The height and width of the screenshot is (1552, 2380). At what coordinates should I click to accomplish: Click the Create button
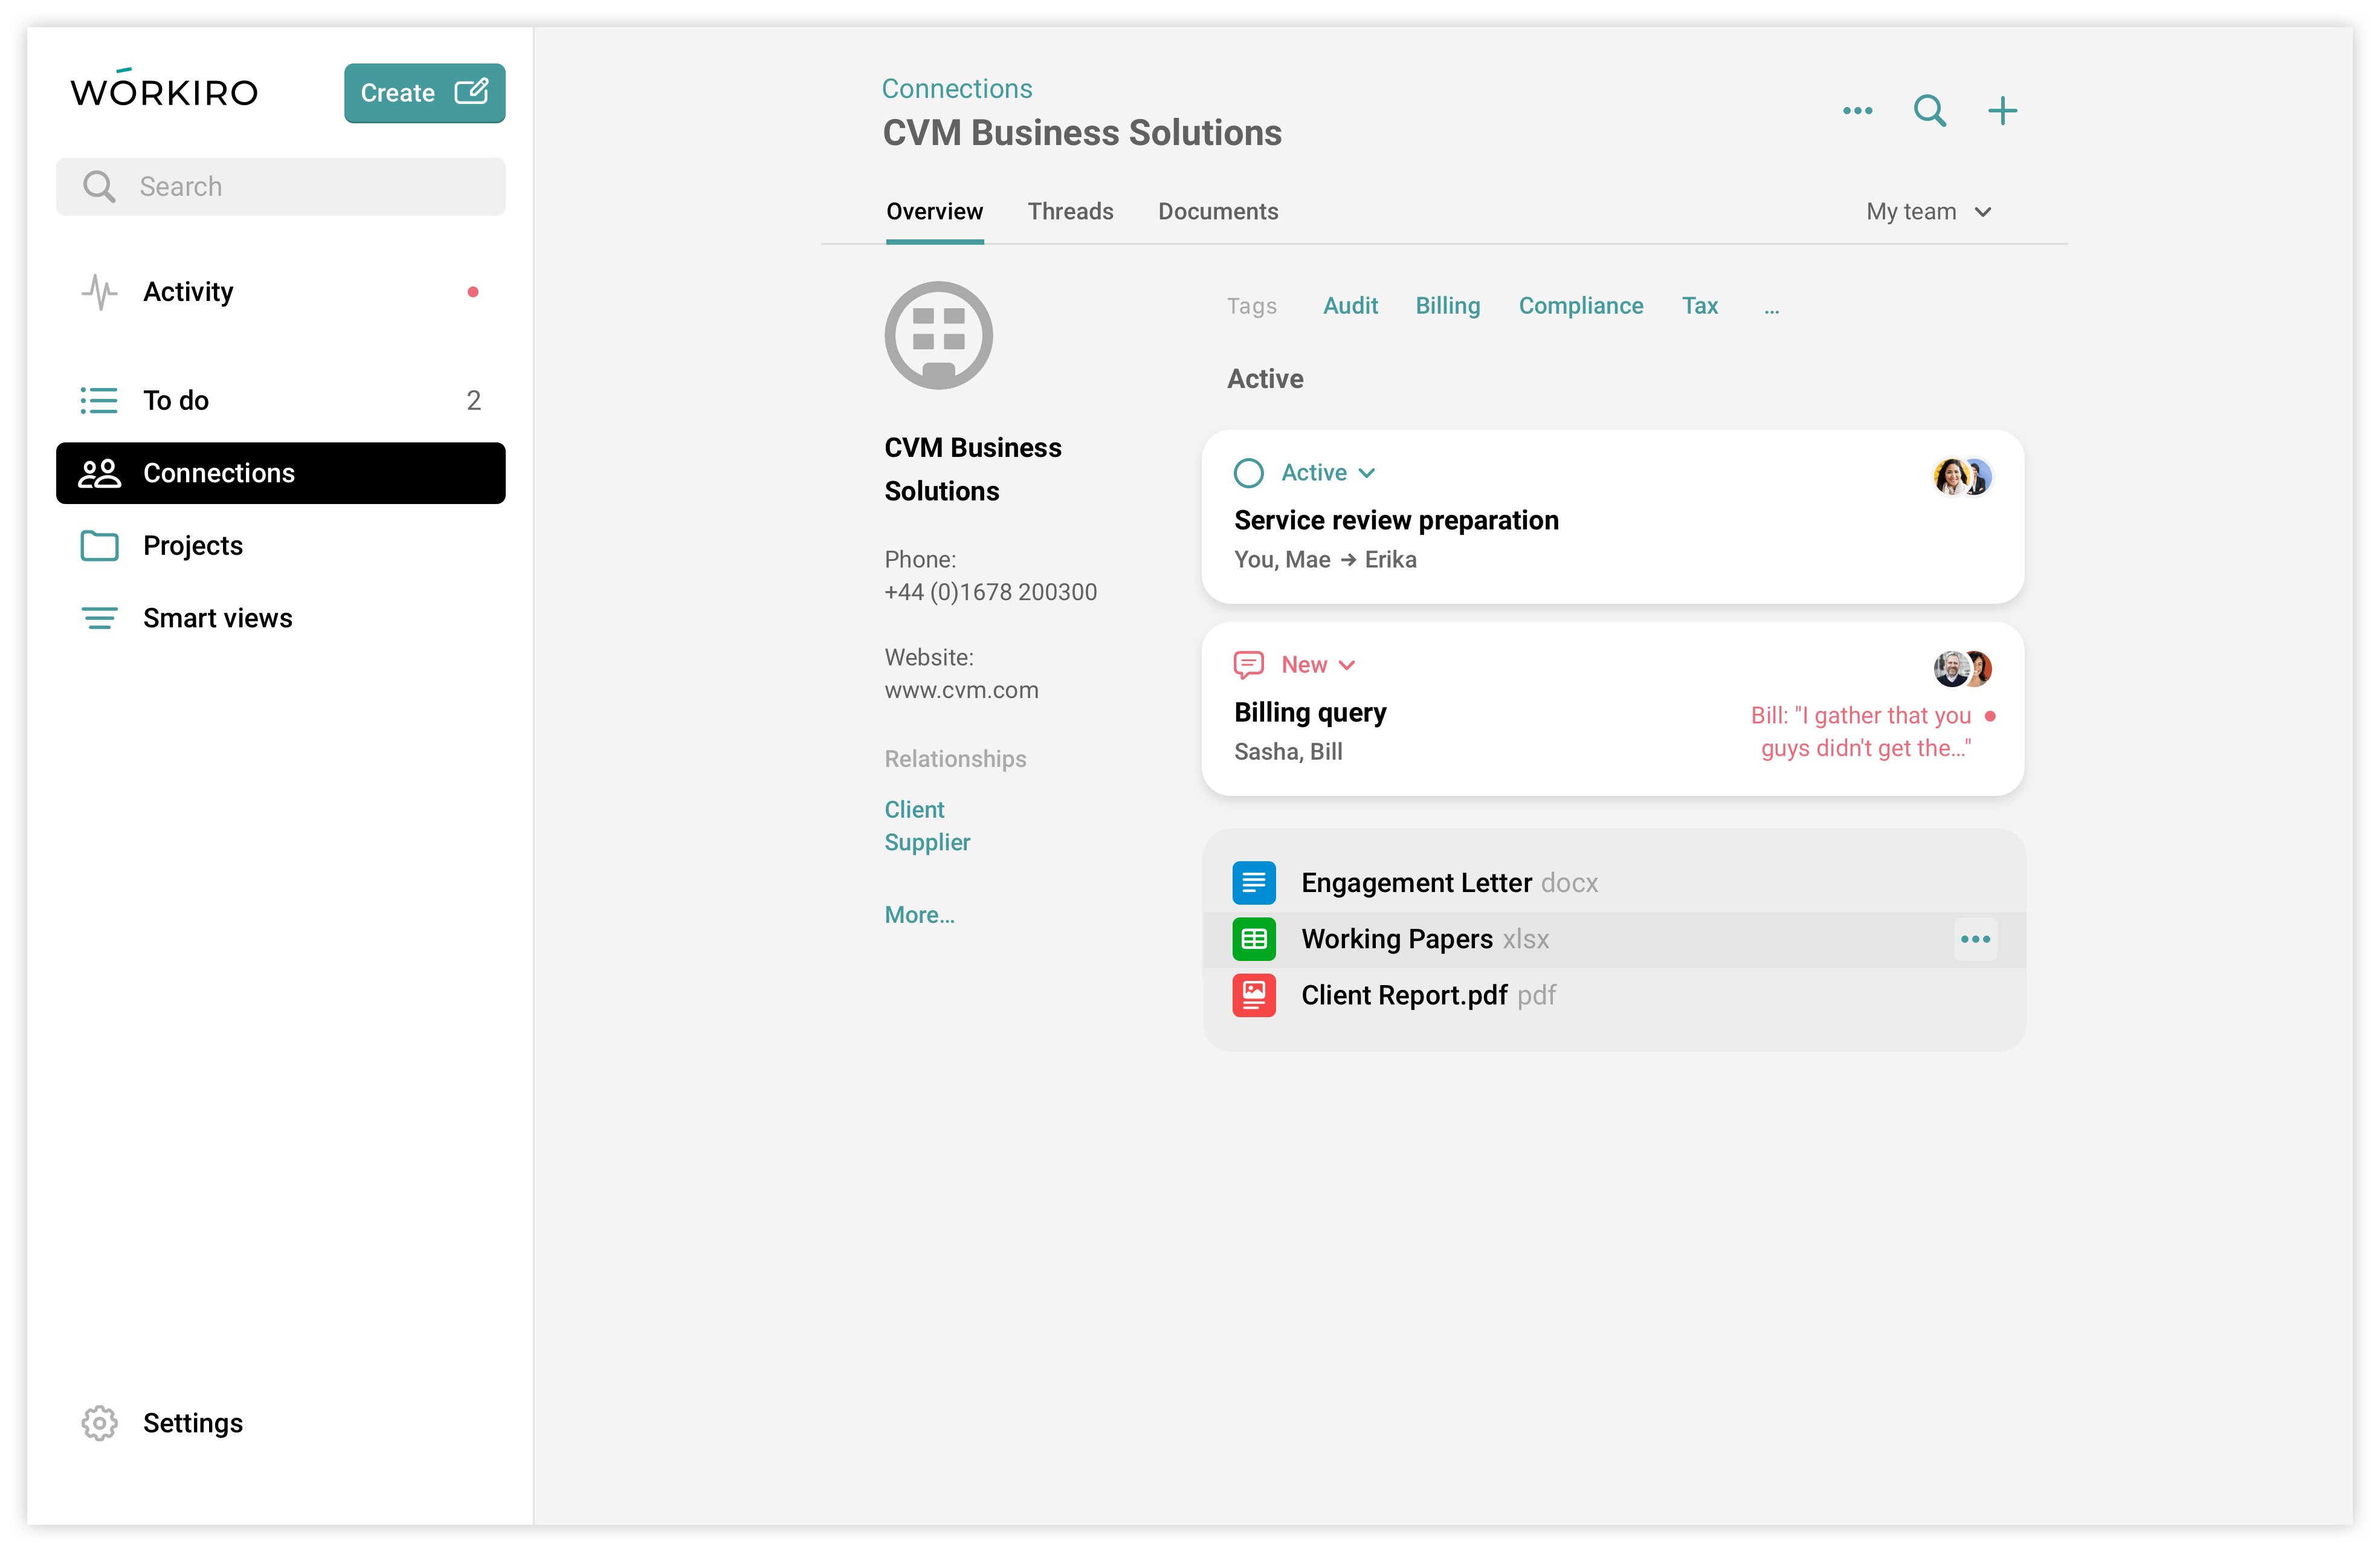[424, 93]
